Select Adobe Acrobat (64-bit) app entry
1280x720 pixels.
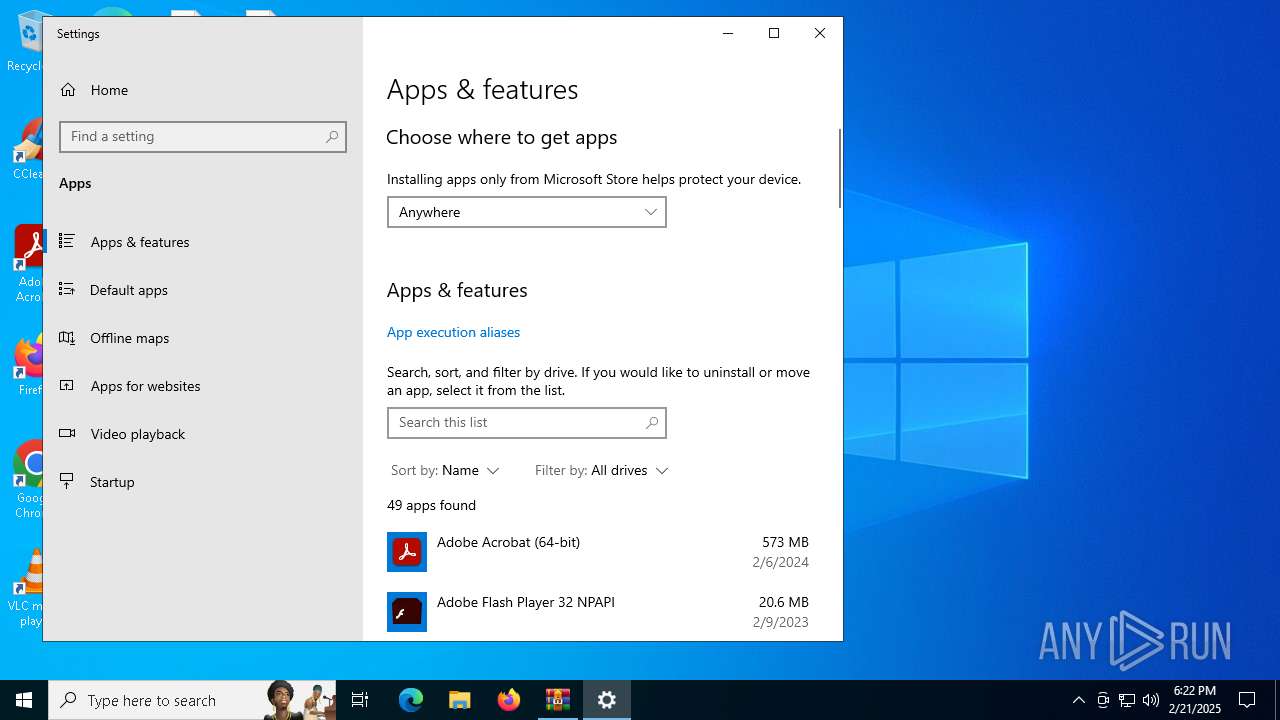pyautogui.click(x=598, y=552)
